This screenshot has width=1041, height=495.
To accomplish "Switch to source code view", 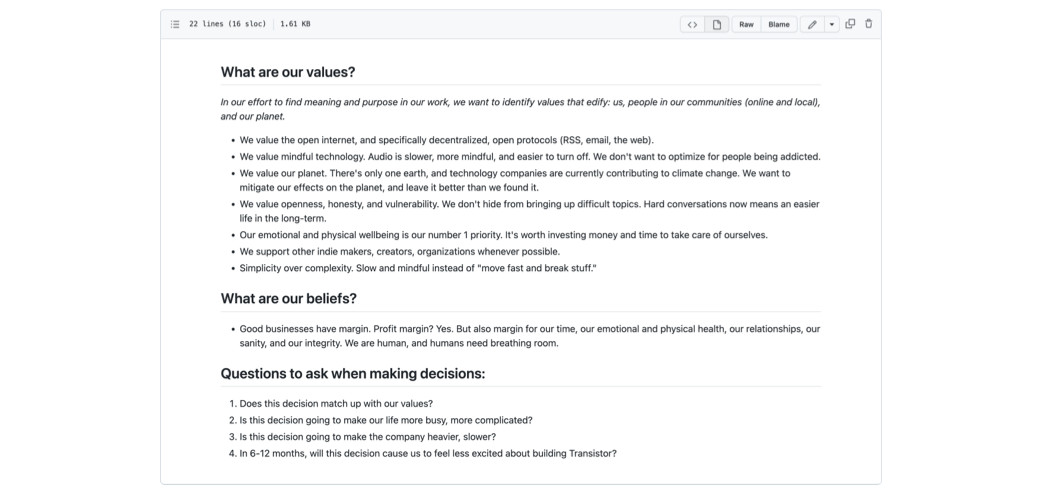I will 692,24.
